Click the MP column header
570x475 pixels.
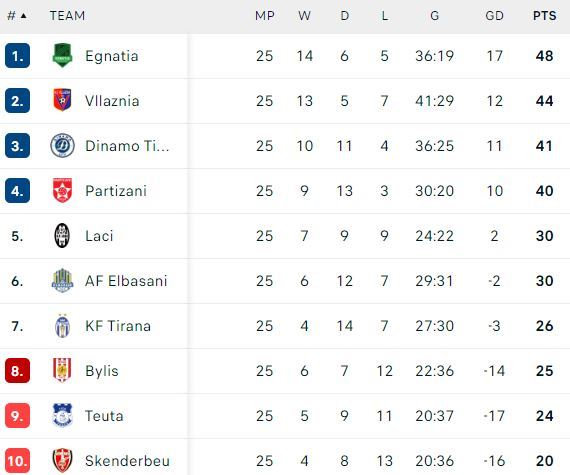[x=265, y=16]
